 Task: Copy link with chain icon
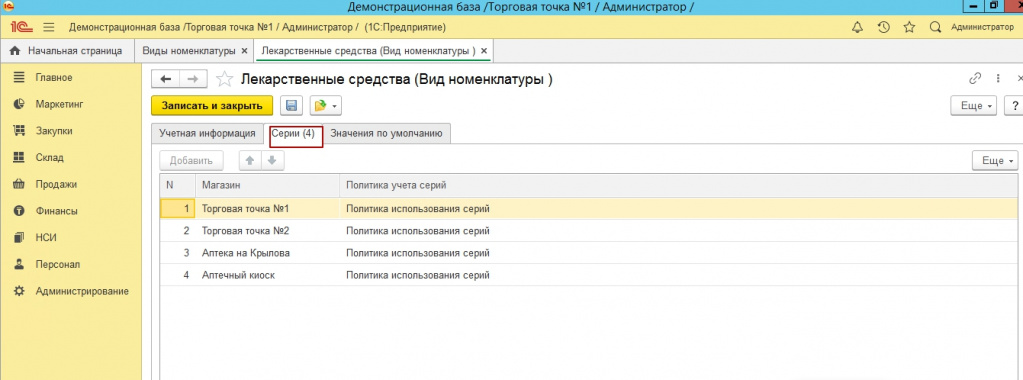975,78
